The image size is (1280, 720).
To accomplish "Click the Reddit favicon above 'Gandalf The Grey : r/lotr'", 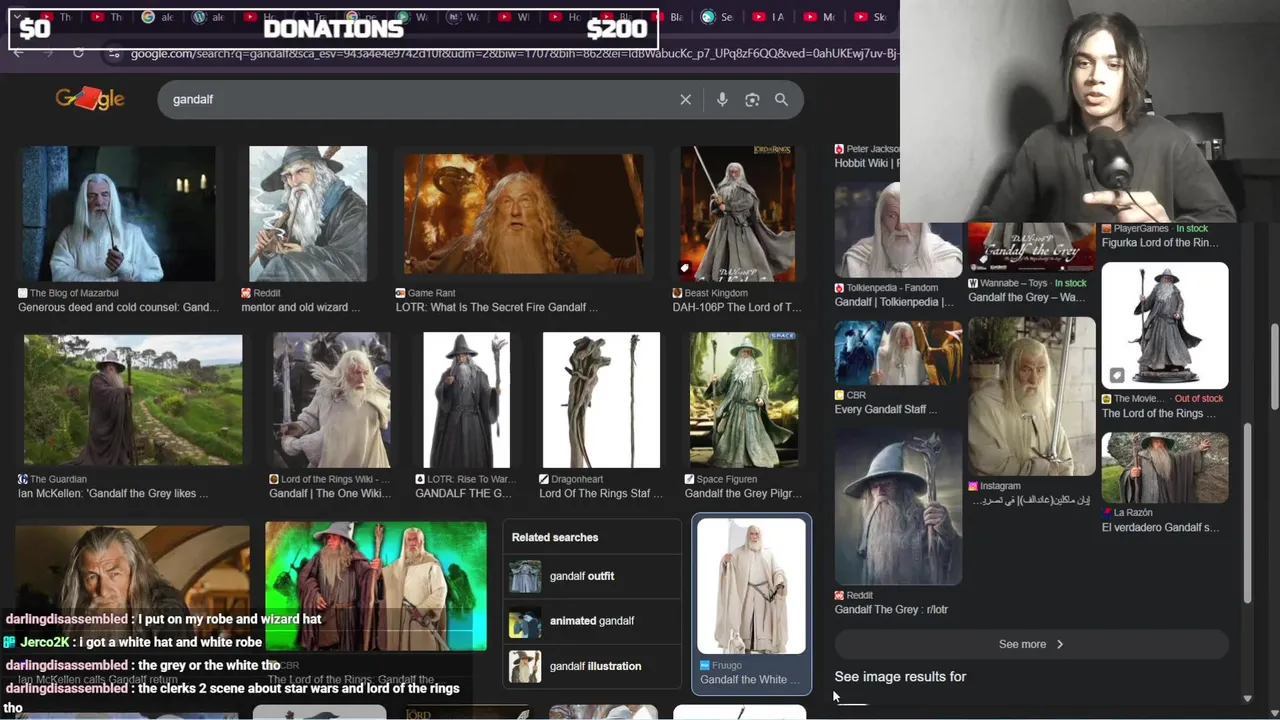I will [840, 595].
